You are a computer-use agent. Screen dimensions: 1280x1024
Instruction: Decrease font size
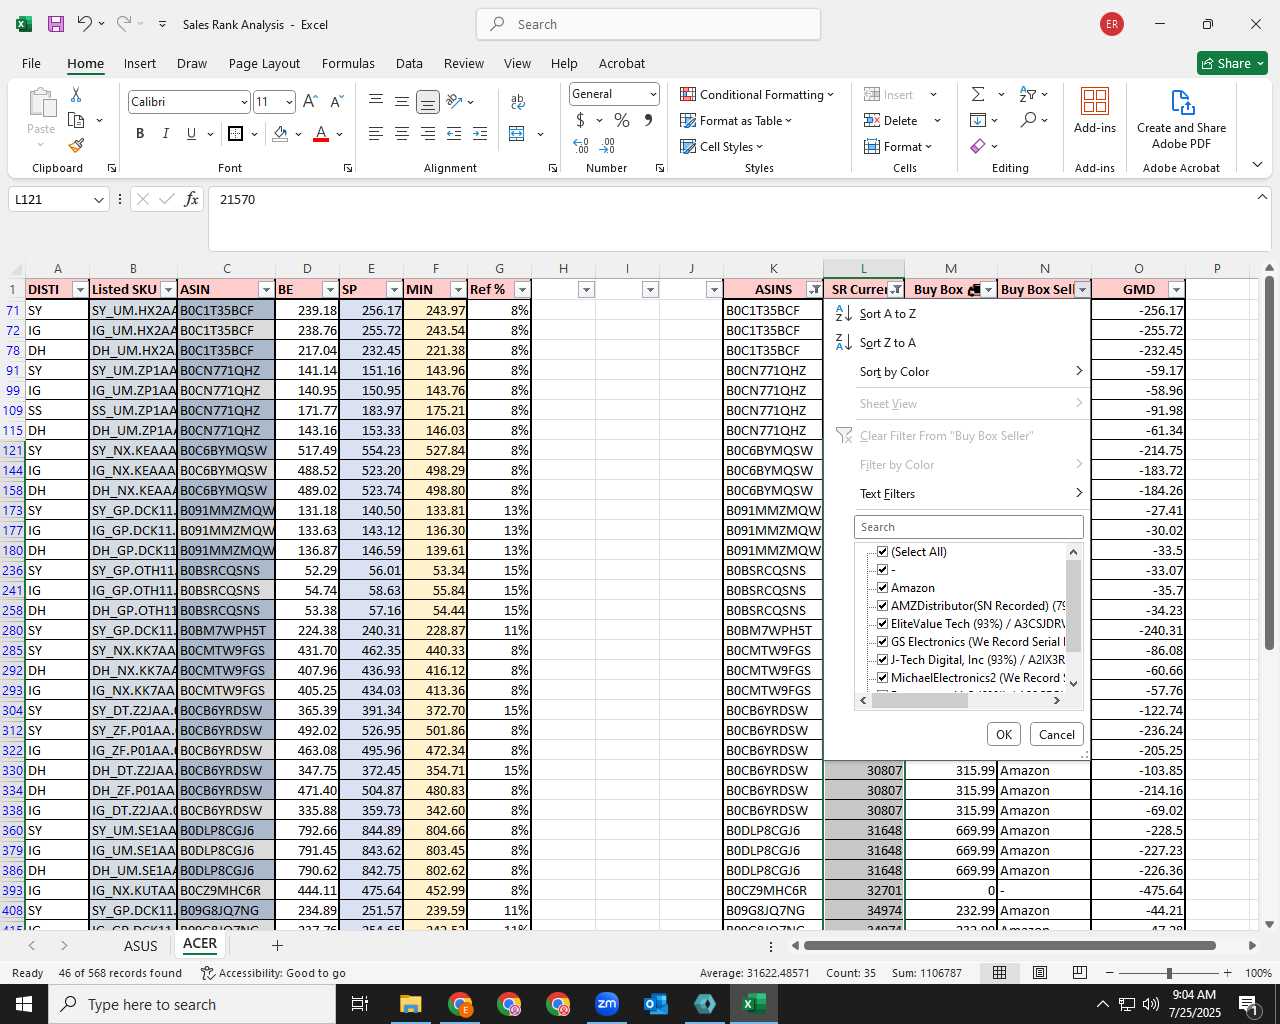(x=336, y=101)
